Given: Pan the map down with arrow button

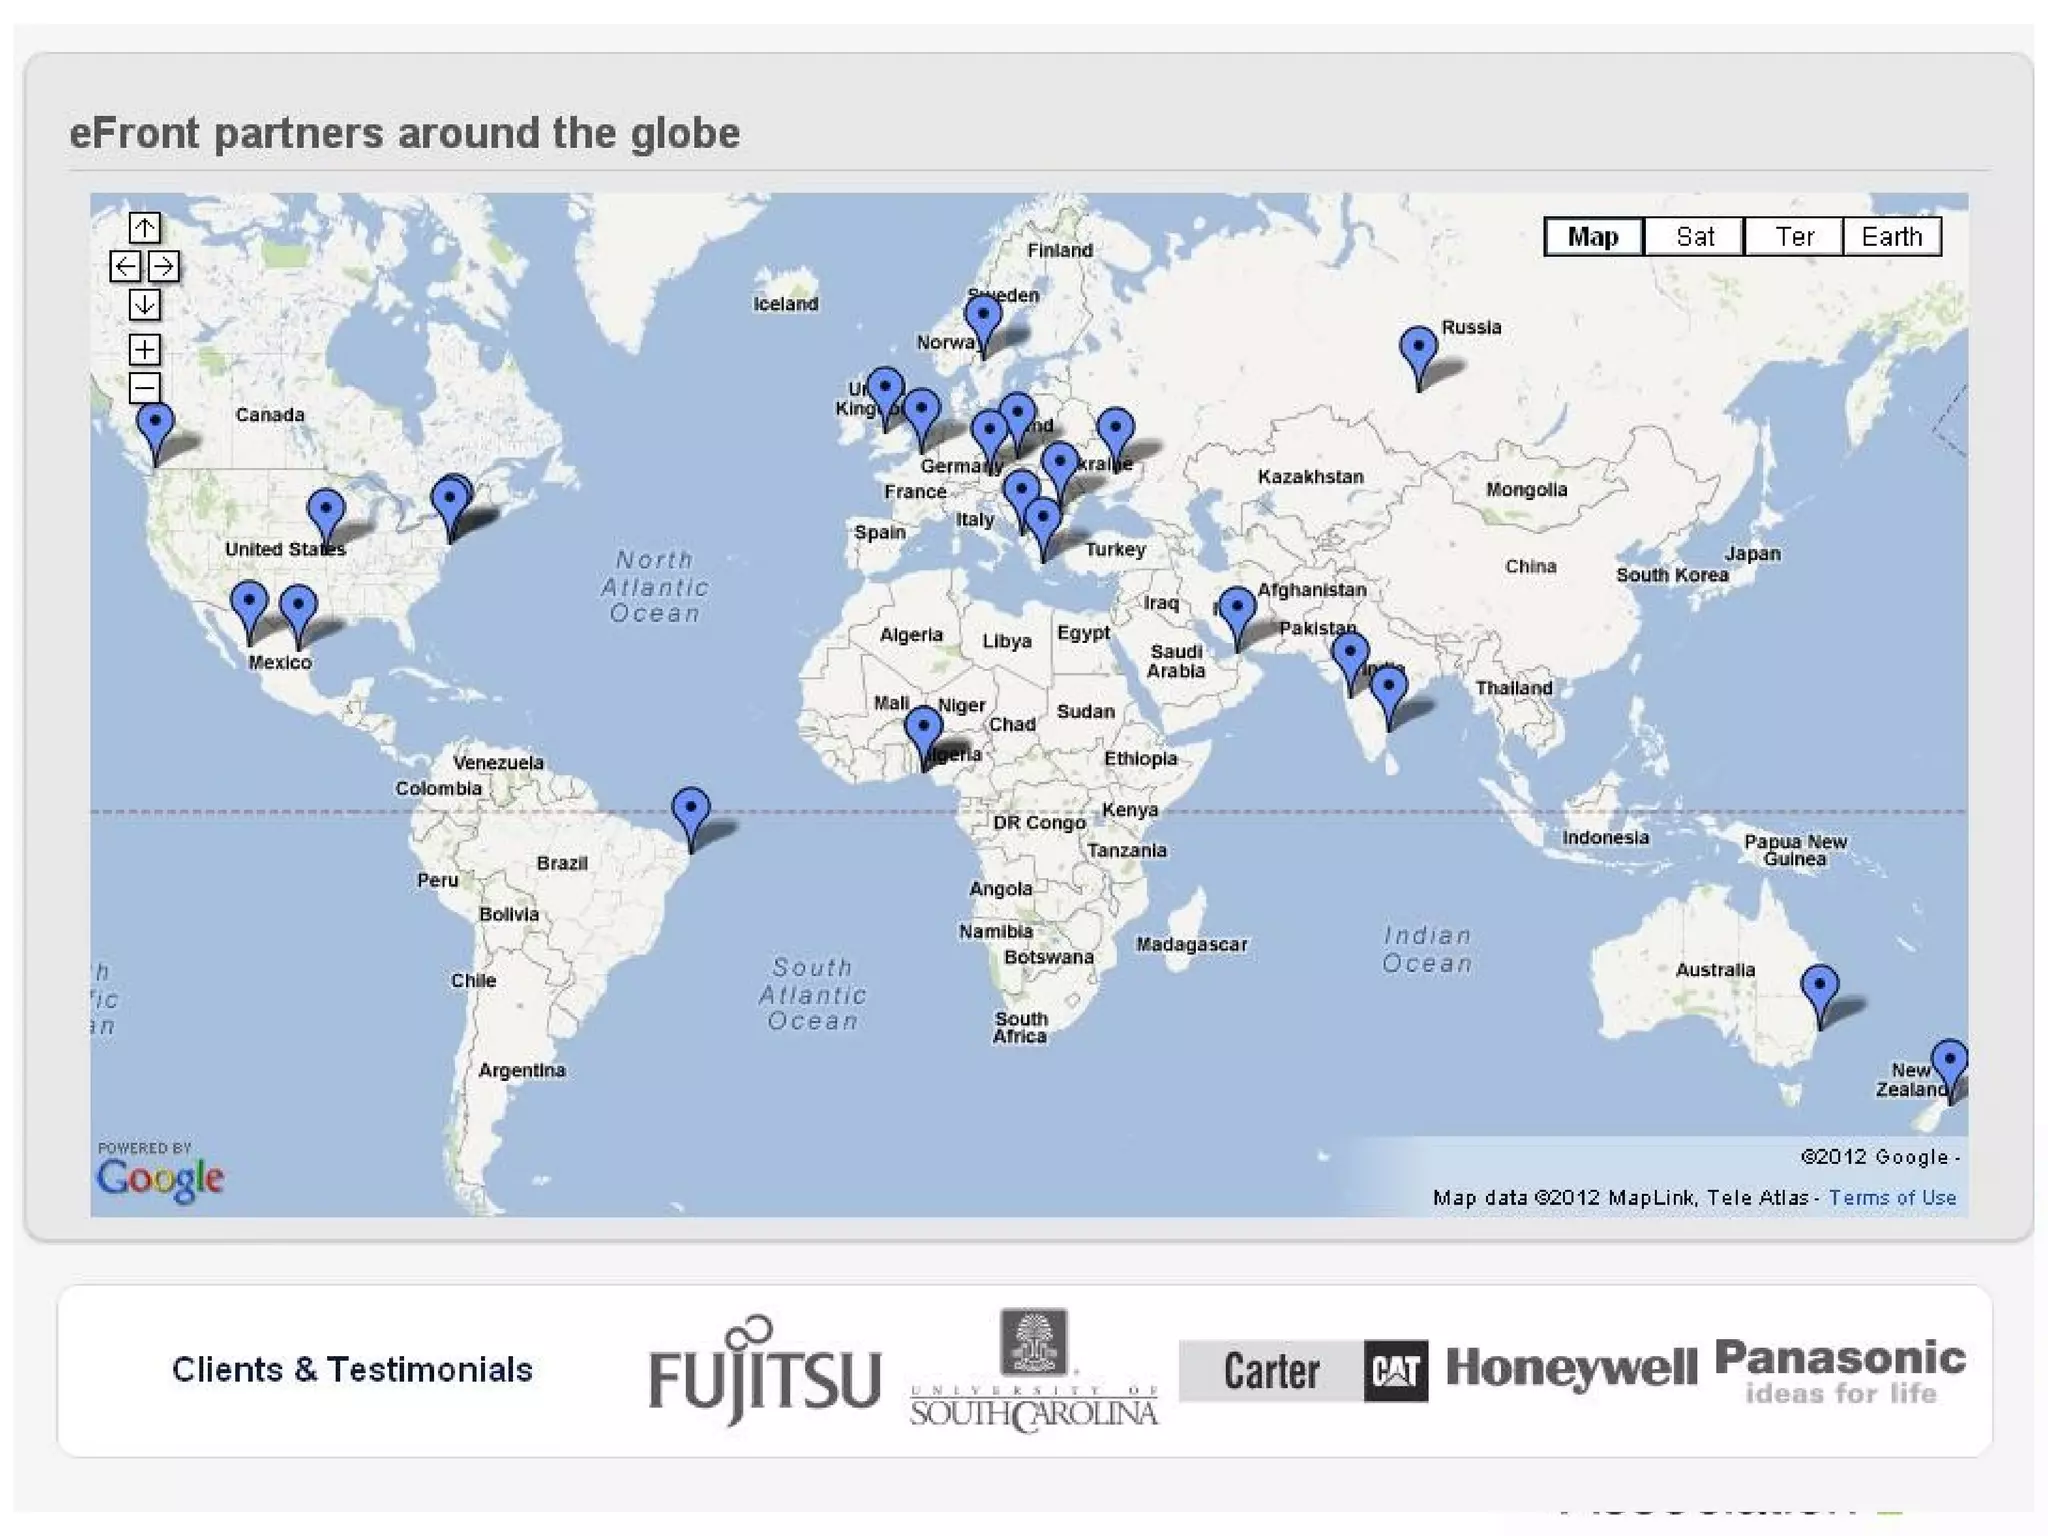Looking at the screenshot, I should 144,304.
